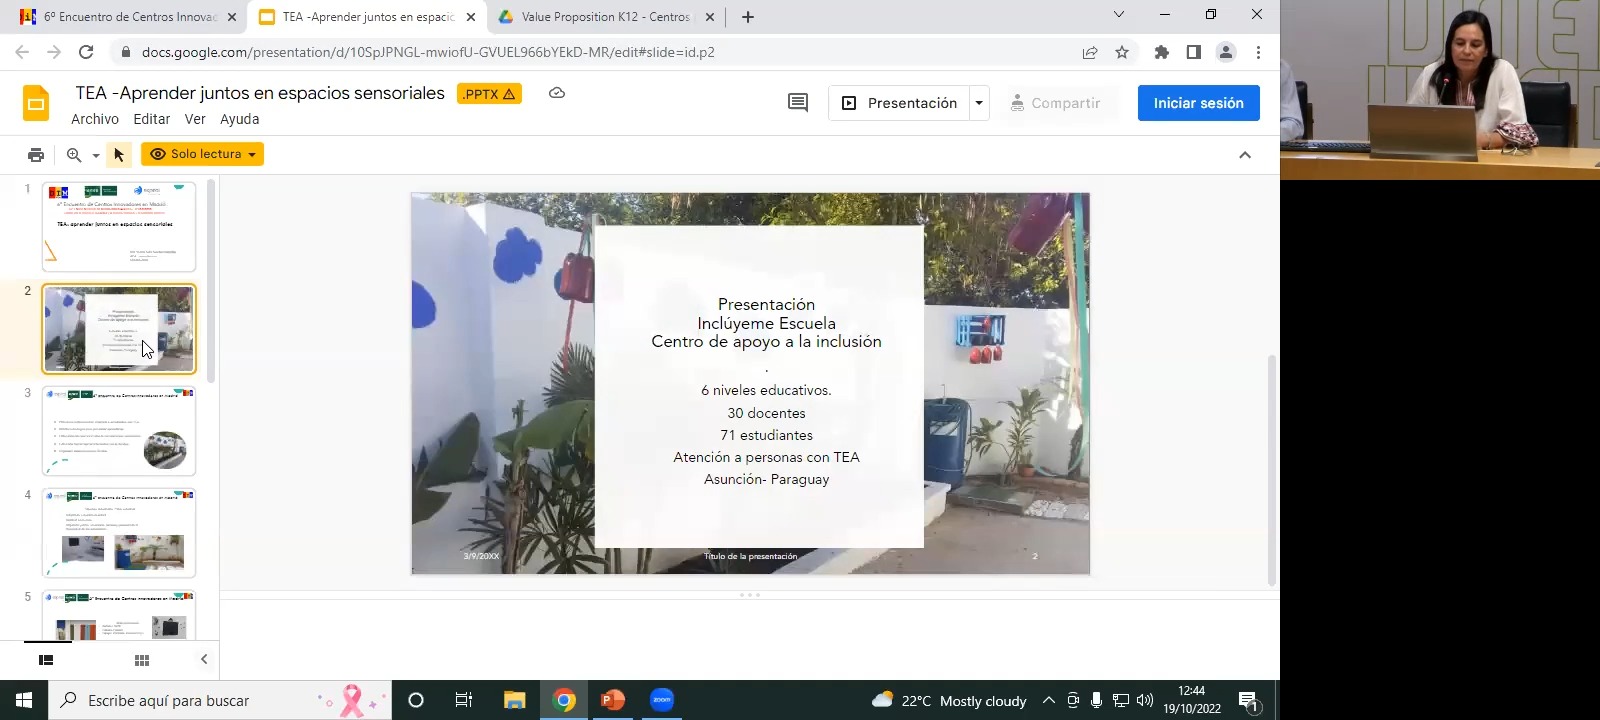This screenshot has width=1600, height=720.
Task: Switch to filmstrip view icon
Action: (46, 660)
